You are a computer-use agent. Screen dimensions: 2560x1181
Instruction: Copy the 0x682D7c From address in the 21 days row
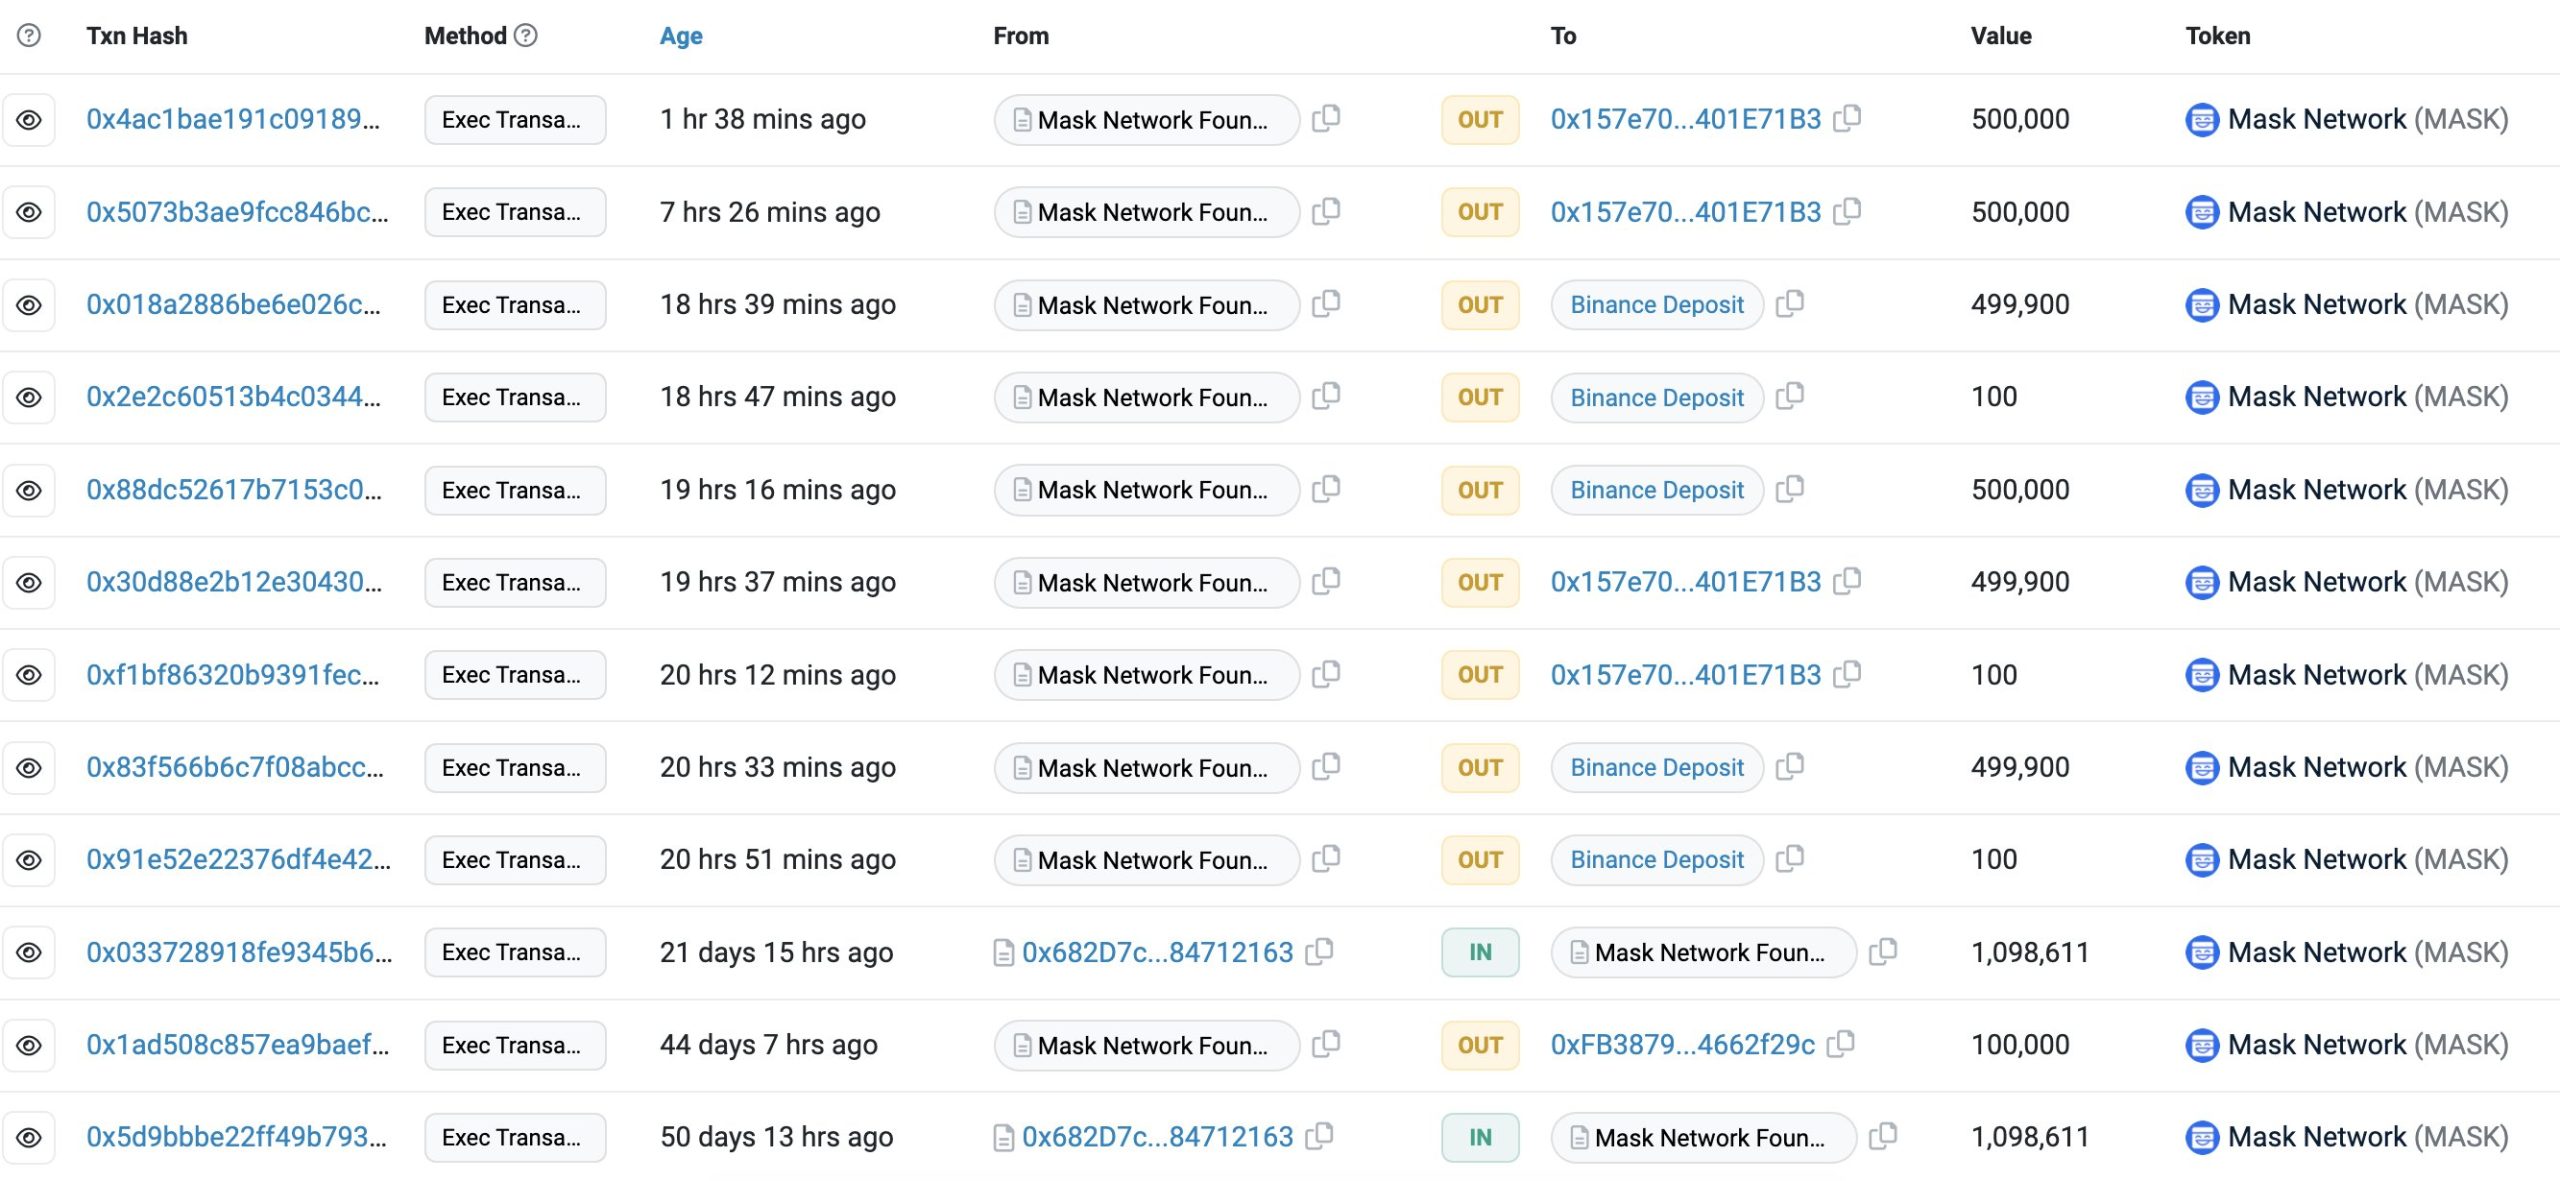click(1319, 951)
